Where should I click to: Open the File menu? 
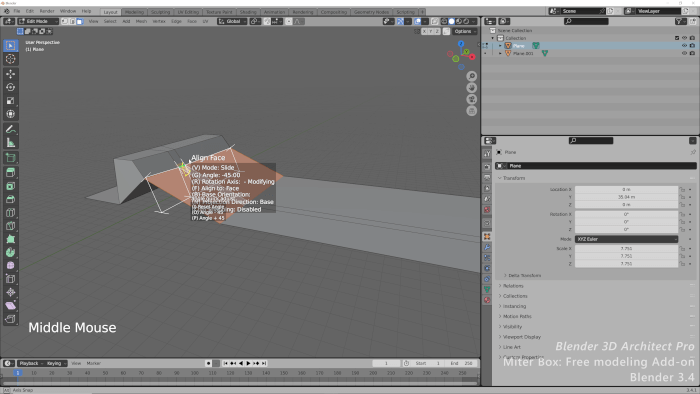[x=17, y=11]
